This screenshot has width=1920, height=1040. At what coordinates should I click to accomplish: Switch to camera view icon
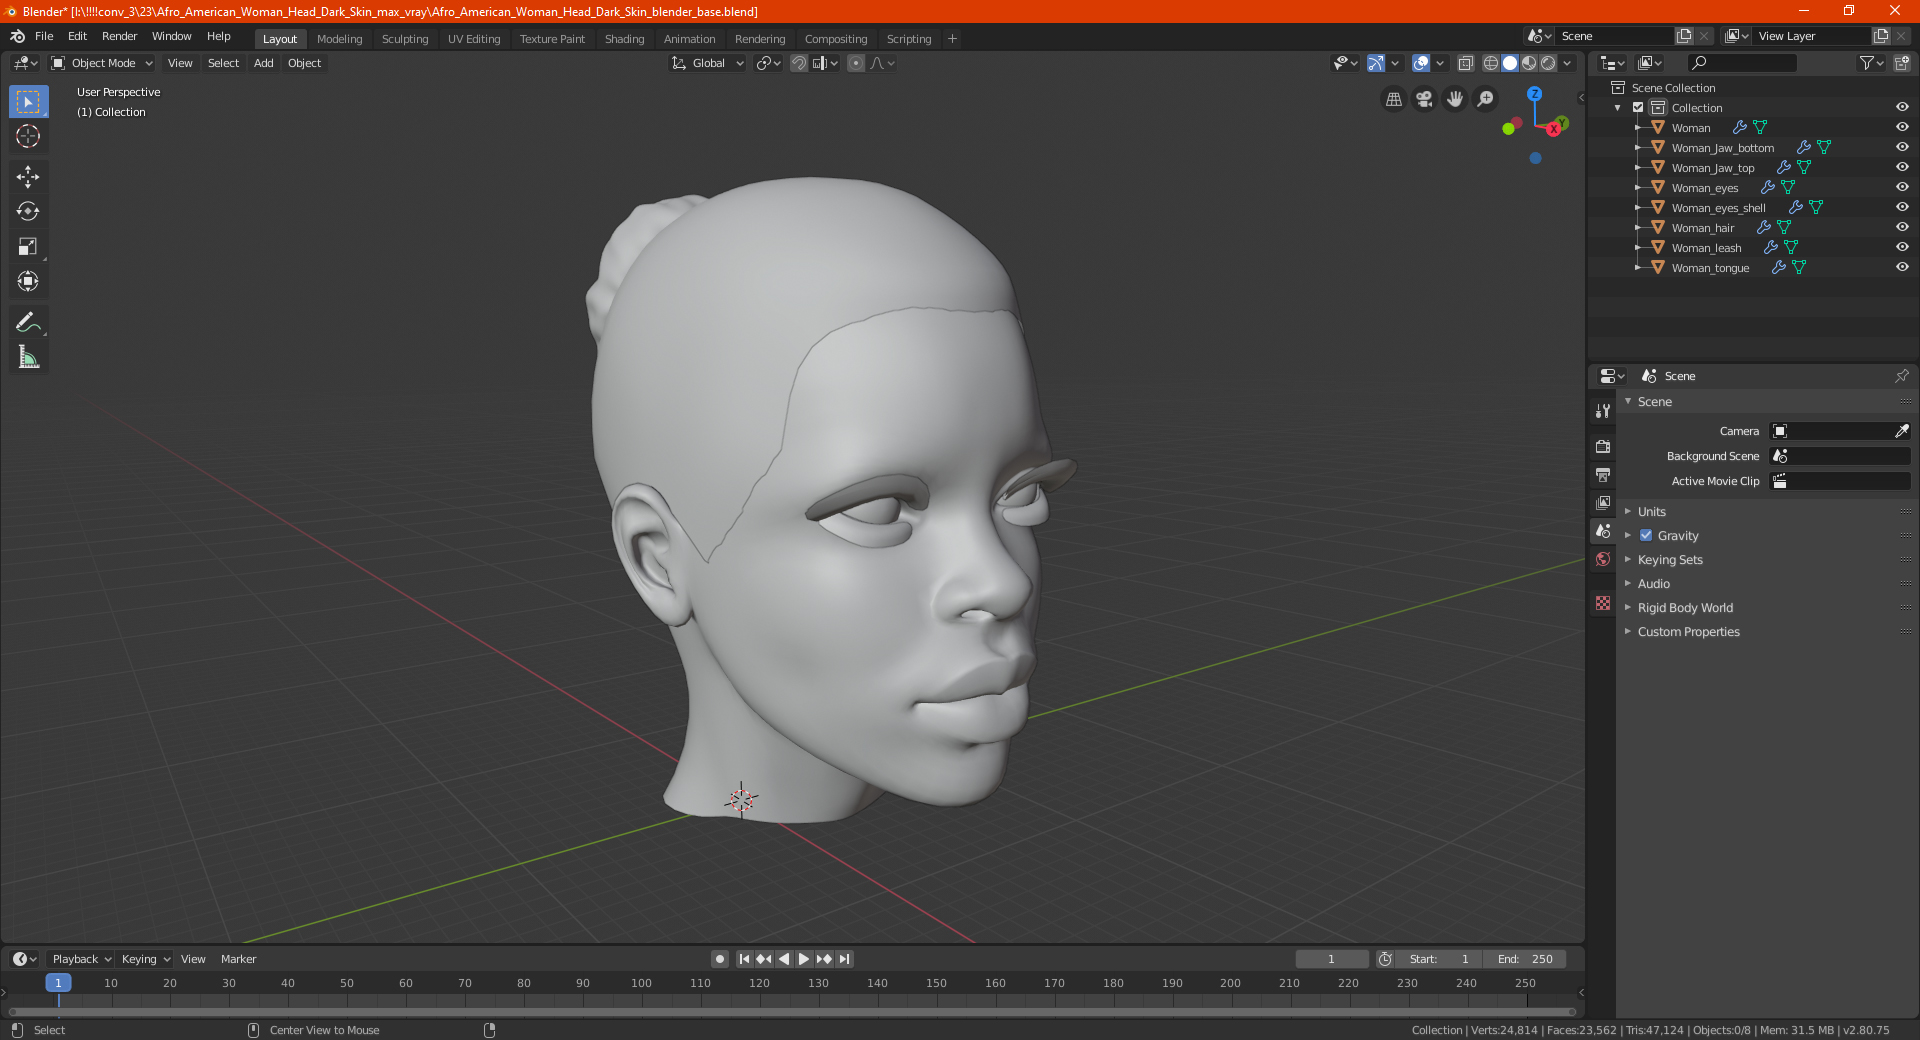click(1424, 99)
